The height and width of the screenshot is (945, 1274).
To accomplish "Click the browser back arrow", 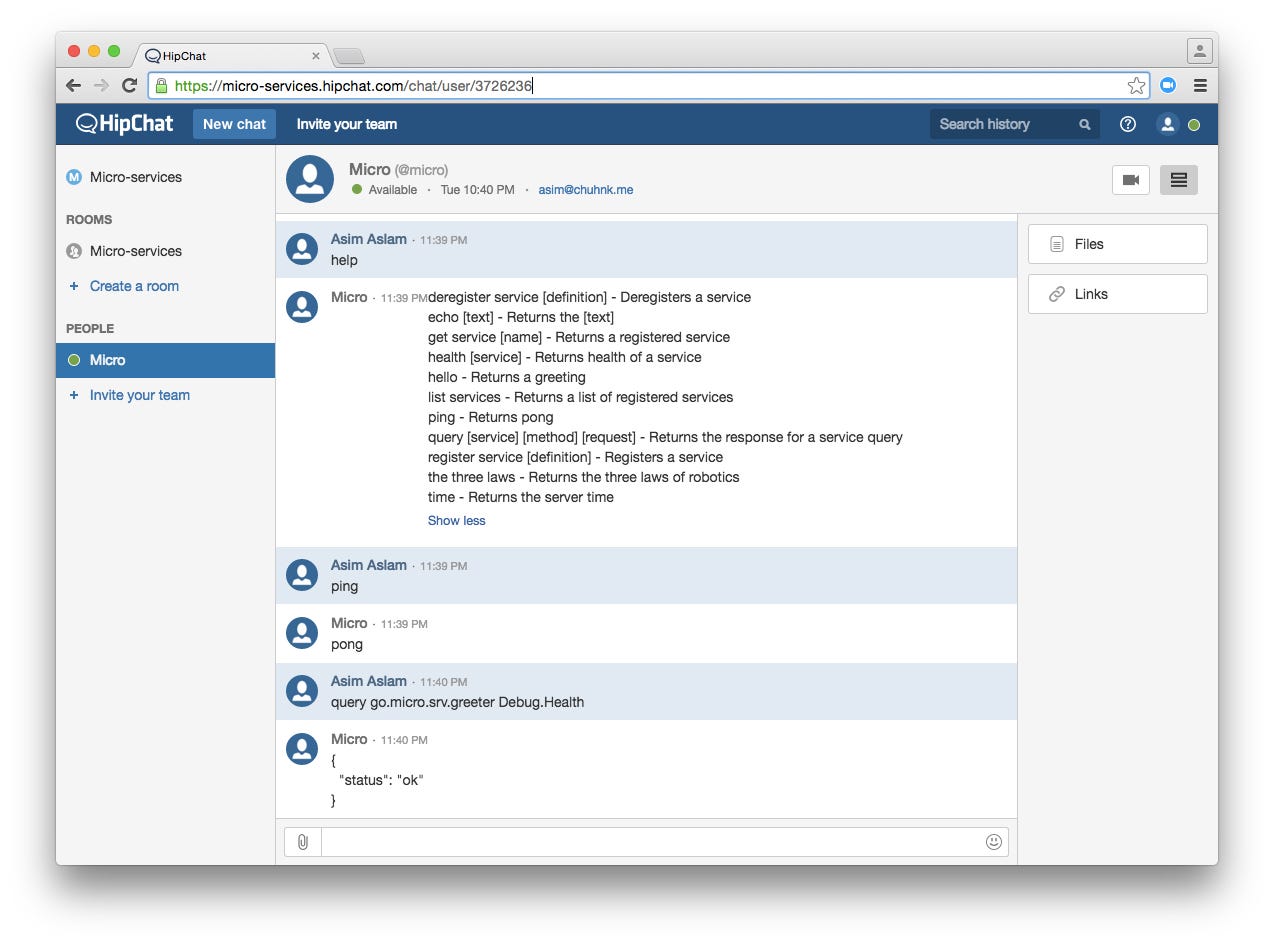I will point(74,86).
